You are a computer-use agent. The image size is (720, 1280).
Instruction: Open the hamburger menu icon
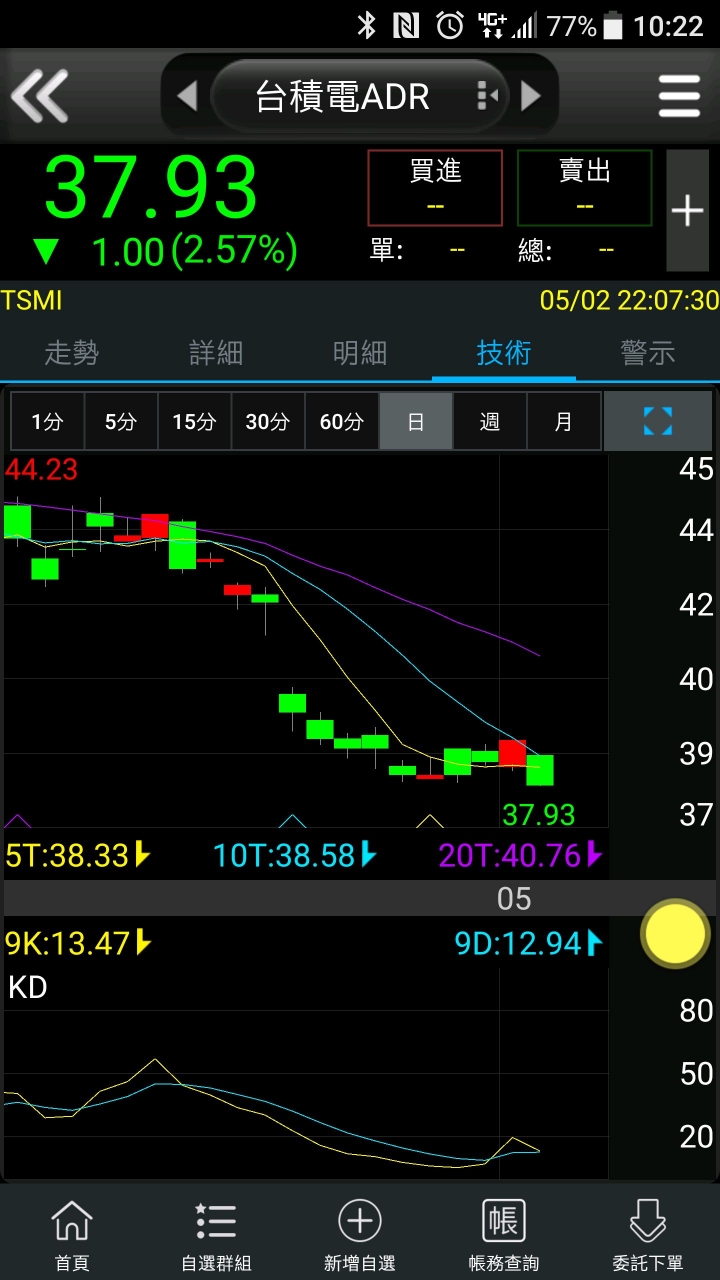680,96
